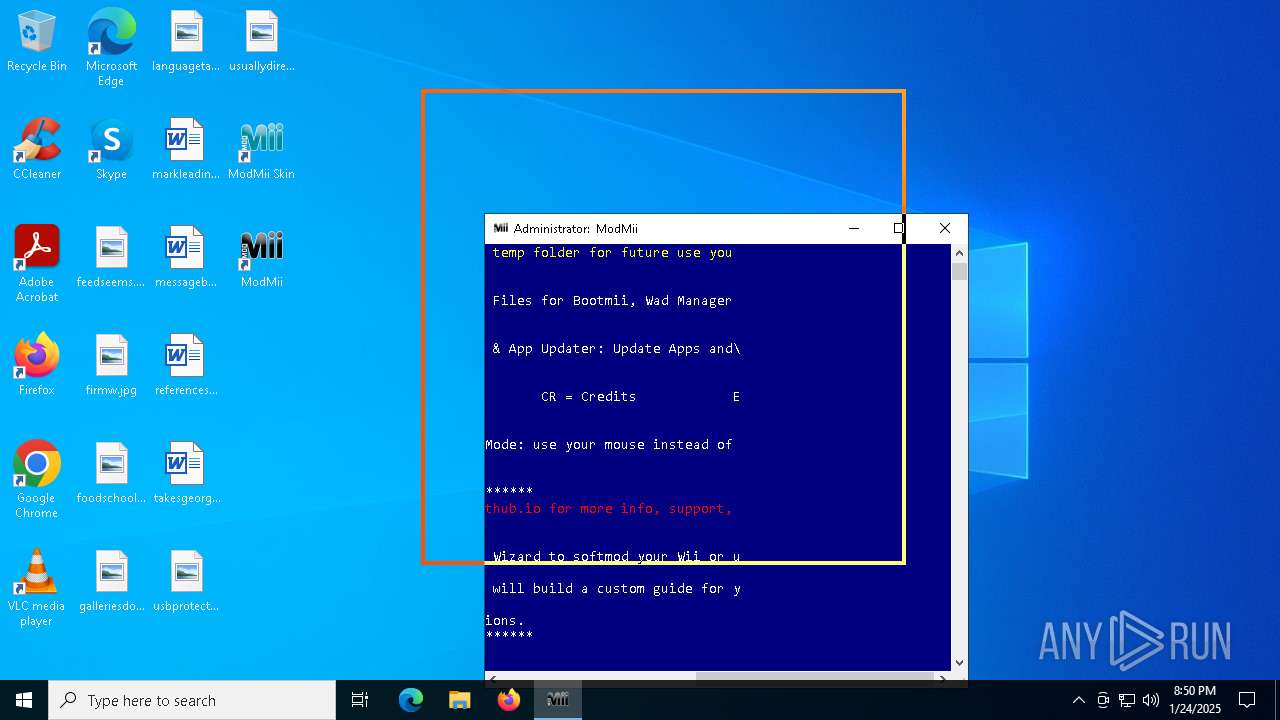Select the references... Word document
The width and height of the screenshot is (1280, 720).
[186, 366]
